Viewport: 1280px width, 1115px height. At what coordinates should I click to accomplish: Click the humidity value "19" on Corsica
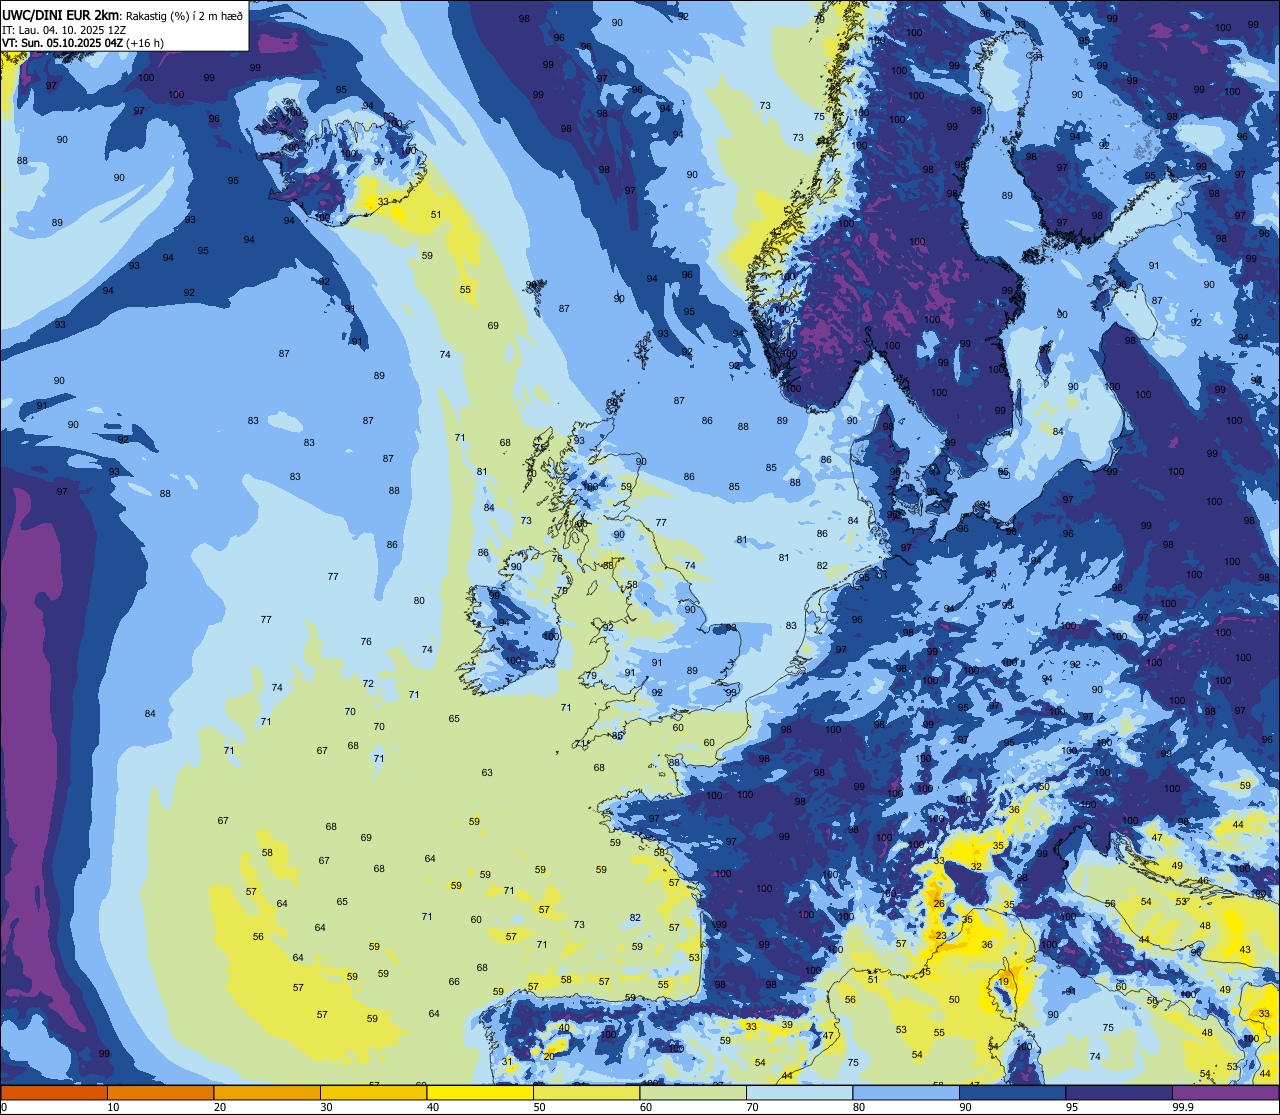click(1003, 983)
